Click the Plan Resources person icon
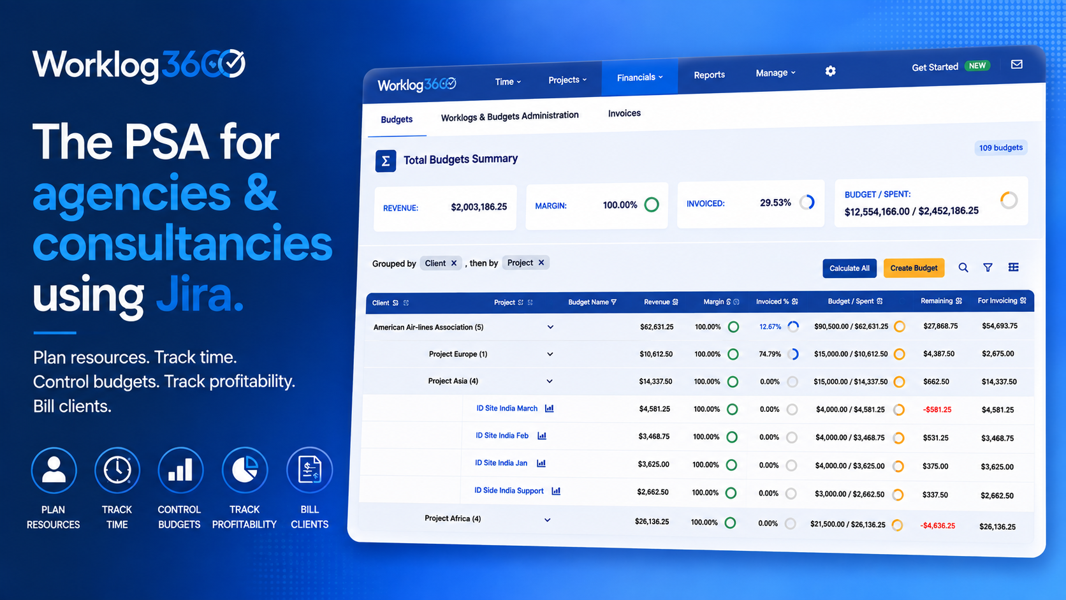 [54, 470]
